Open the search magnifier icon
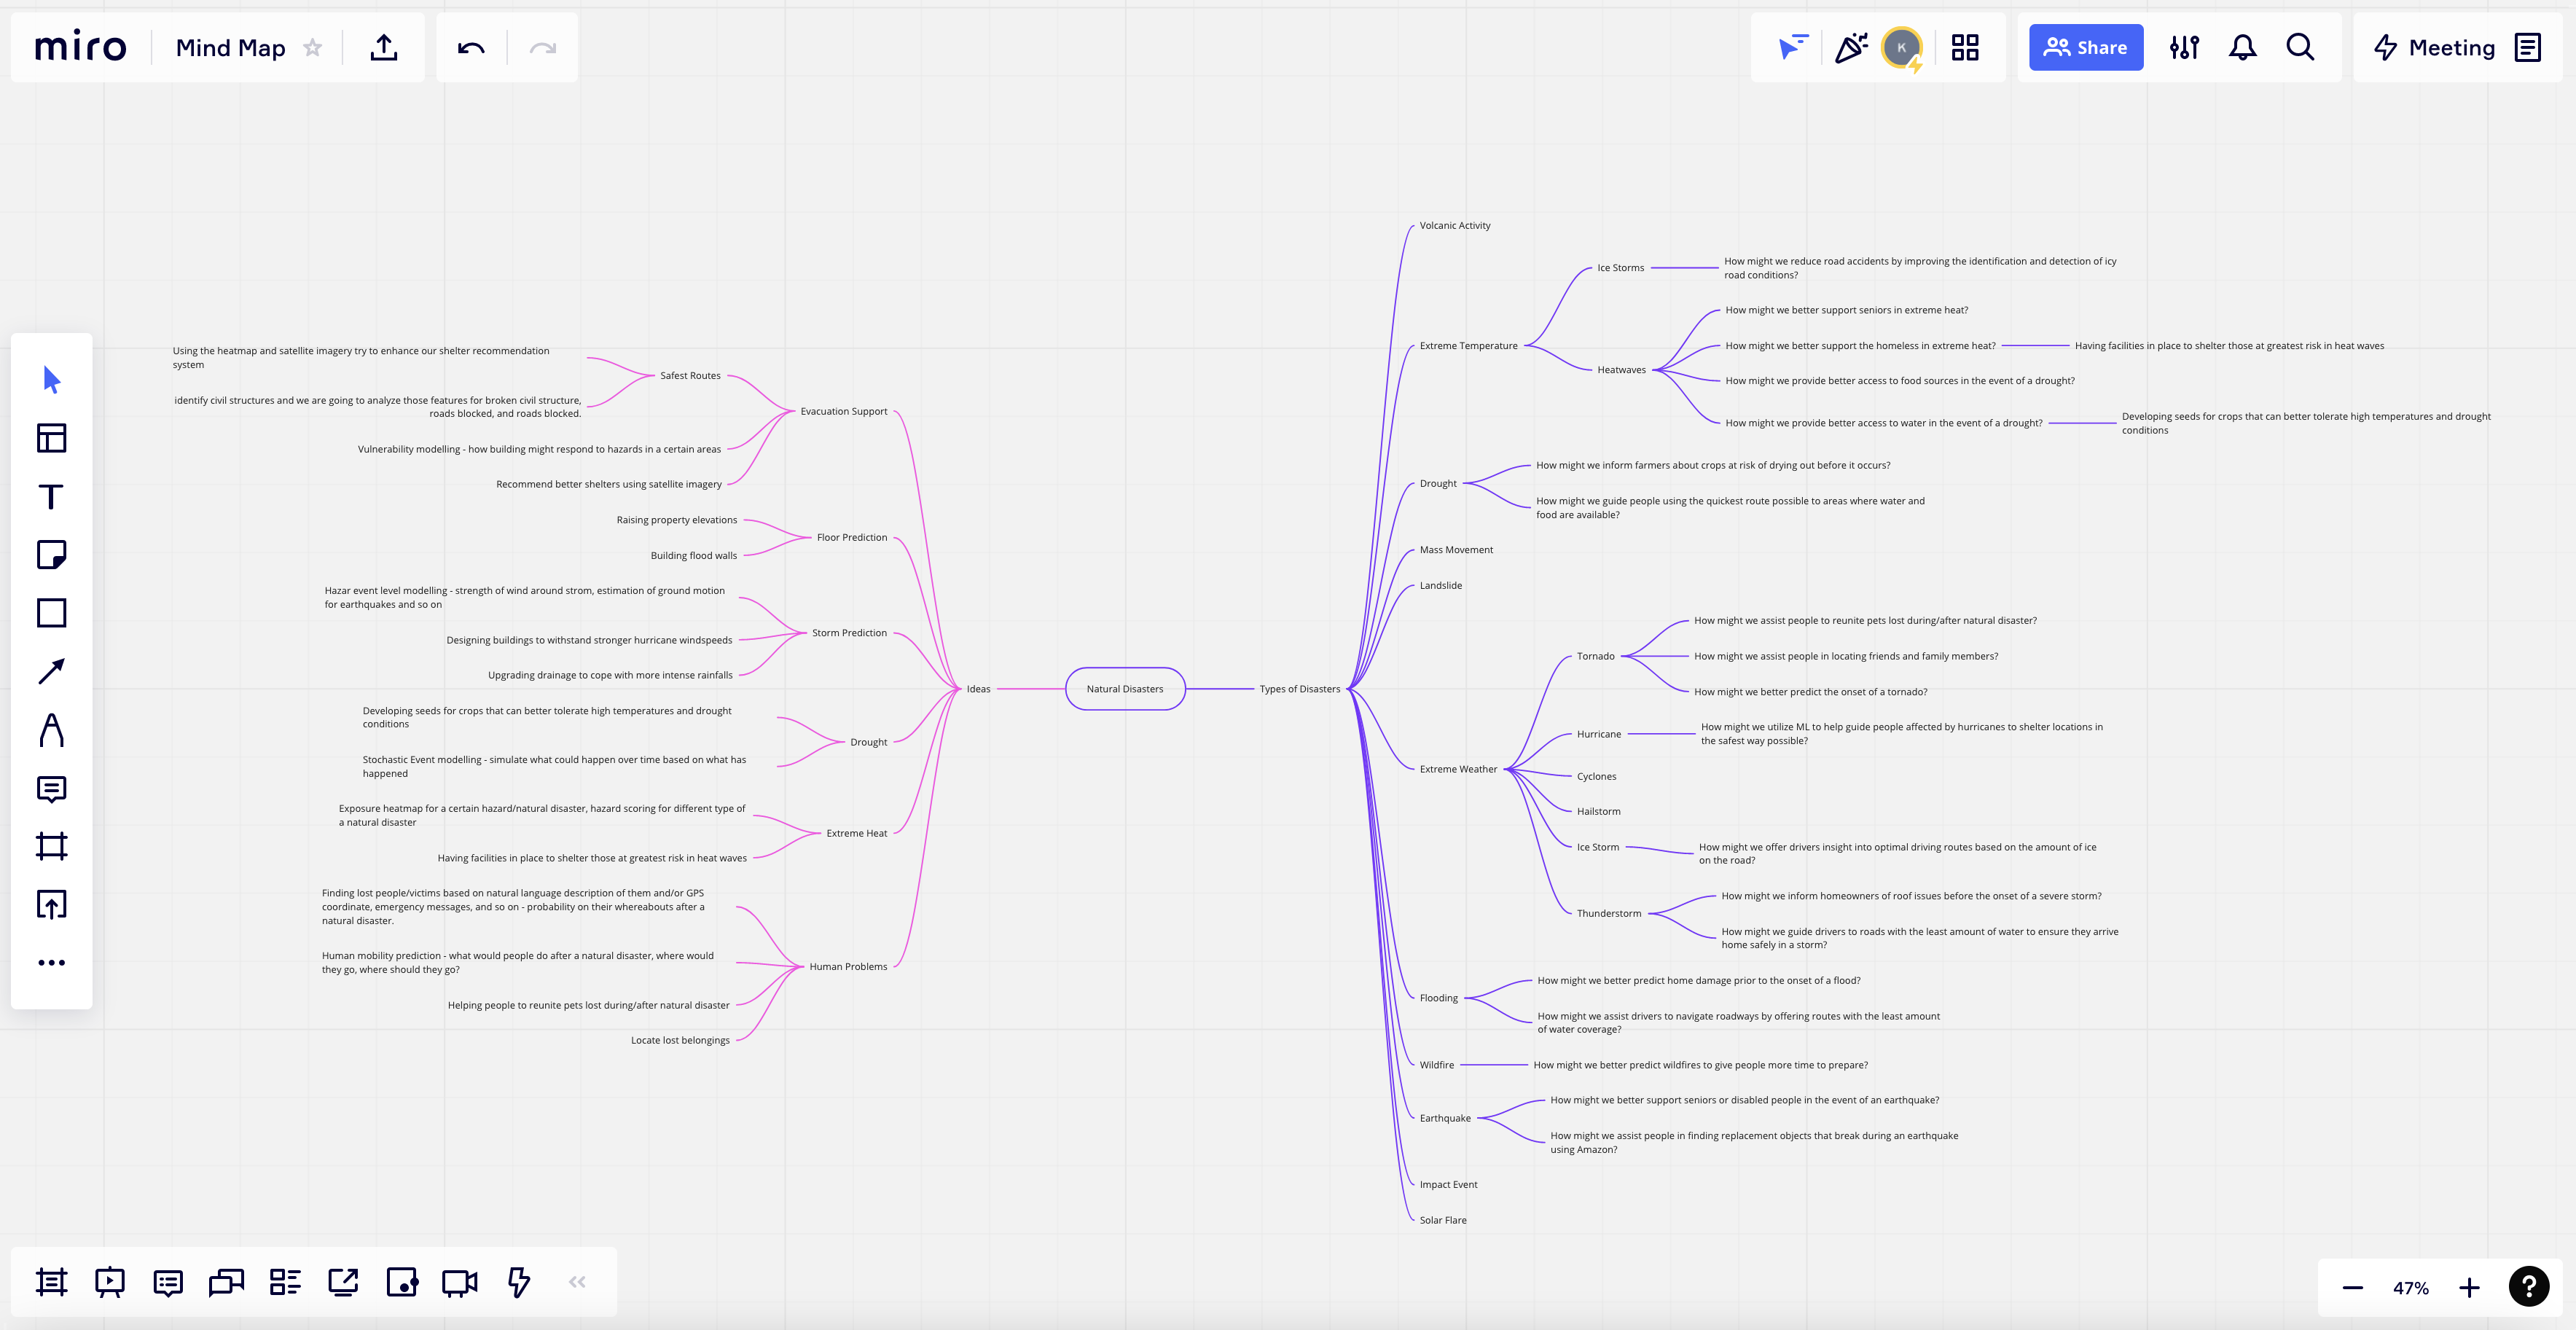 click(x=2300, y=48)
